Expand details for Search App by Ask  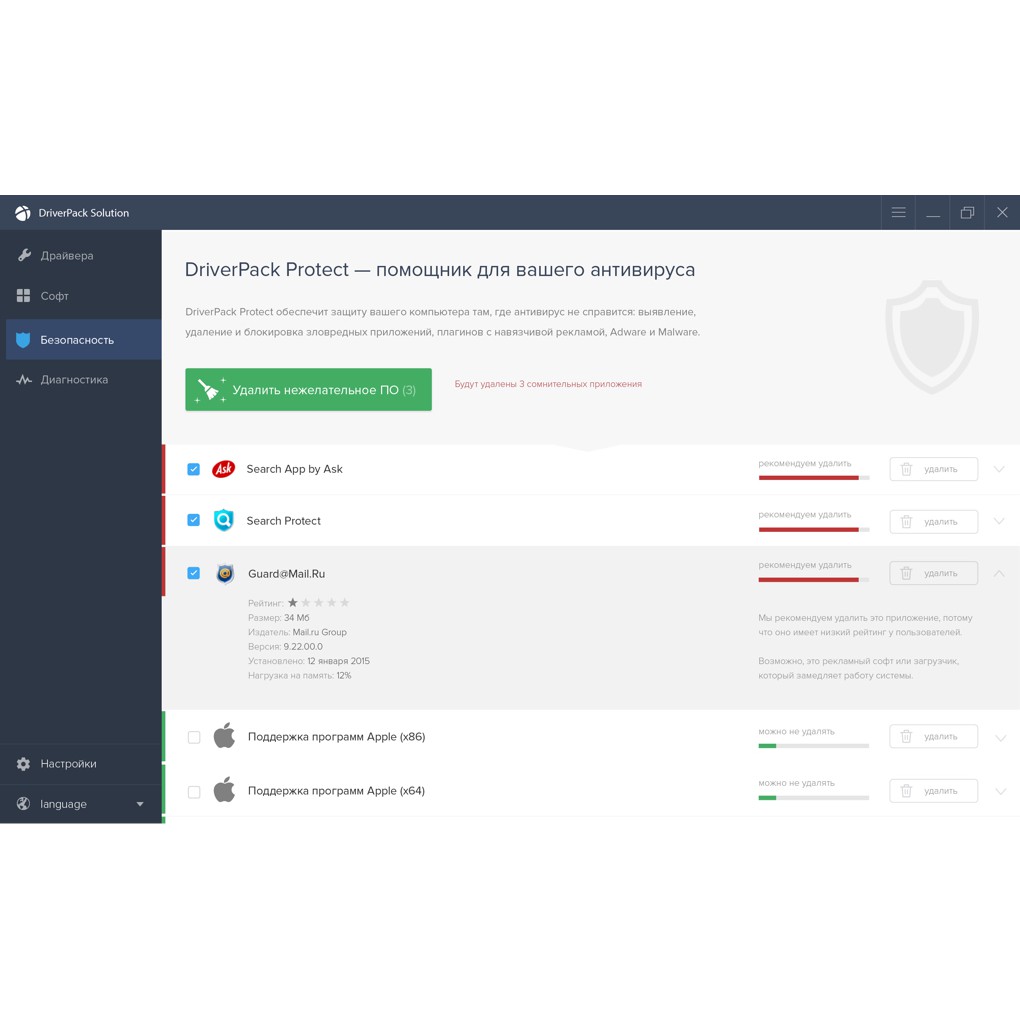(999, 469)
